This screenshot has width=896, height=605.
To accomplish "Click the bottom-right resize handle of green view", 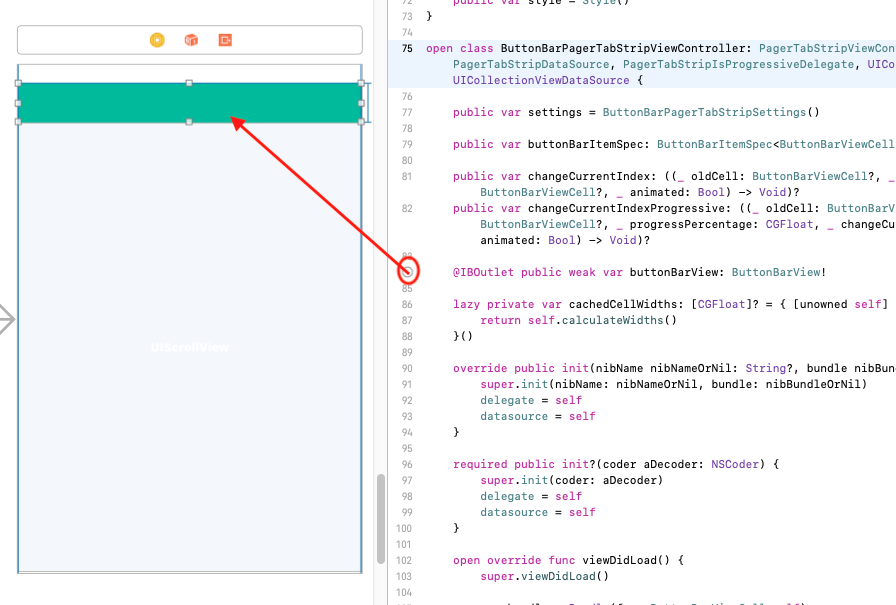I will 361,122.
